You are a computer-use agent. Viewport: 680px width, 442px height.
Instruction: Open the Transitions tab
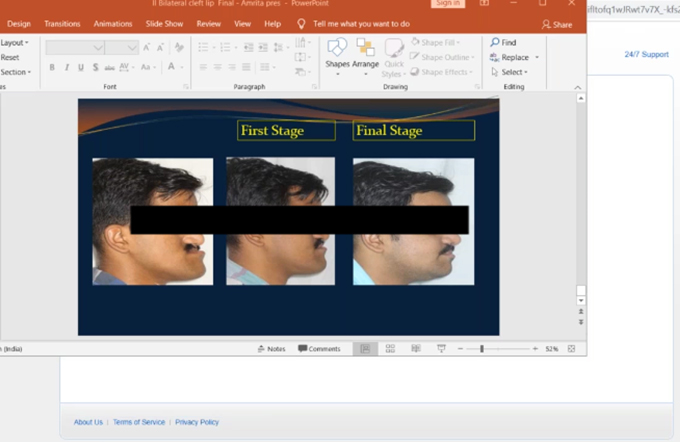[62, 24]
